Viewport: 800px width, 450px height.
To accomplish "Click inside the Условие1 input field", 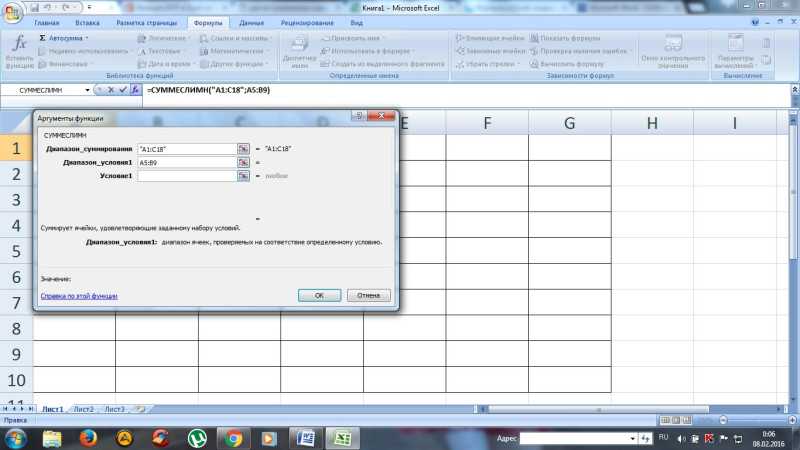I will pyautogui.click(x=187, y=176).
